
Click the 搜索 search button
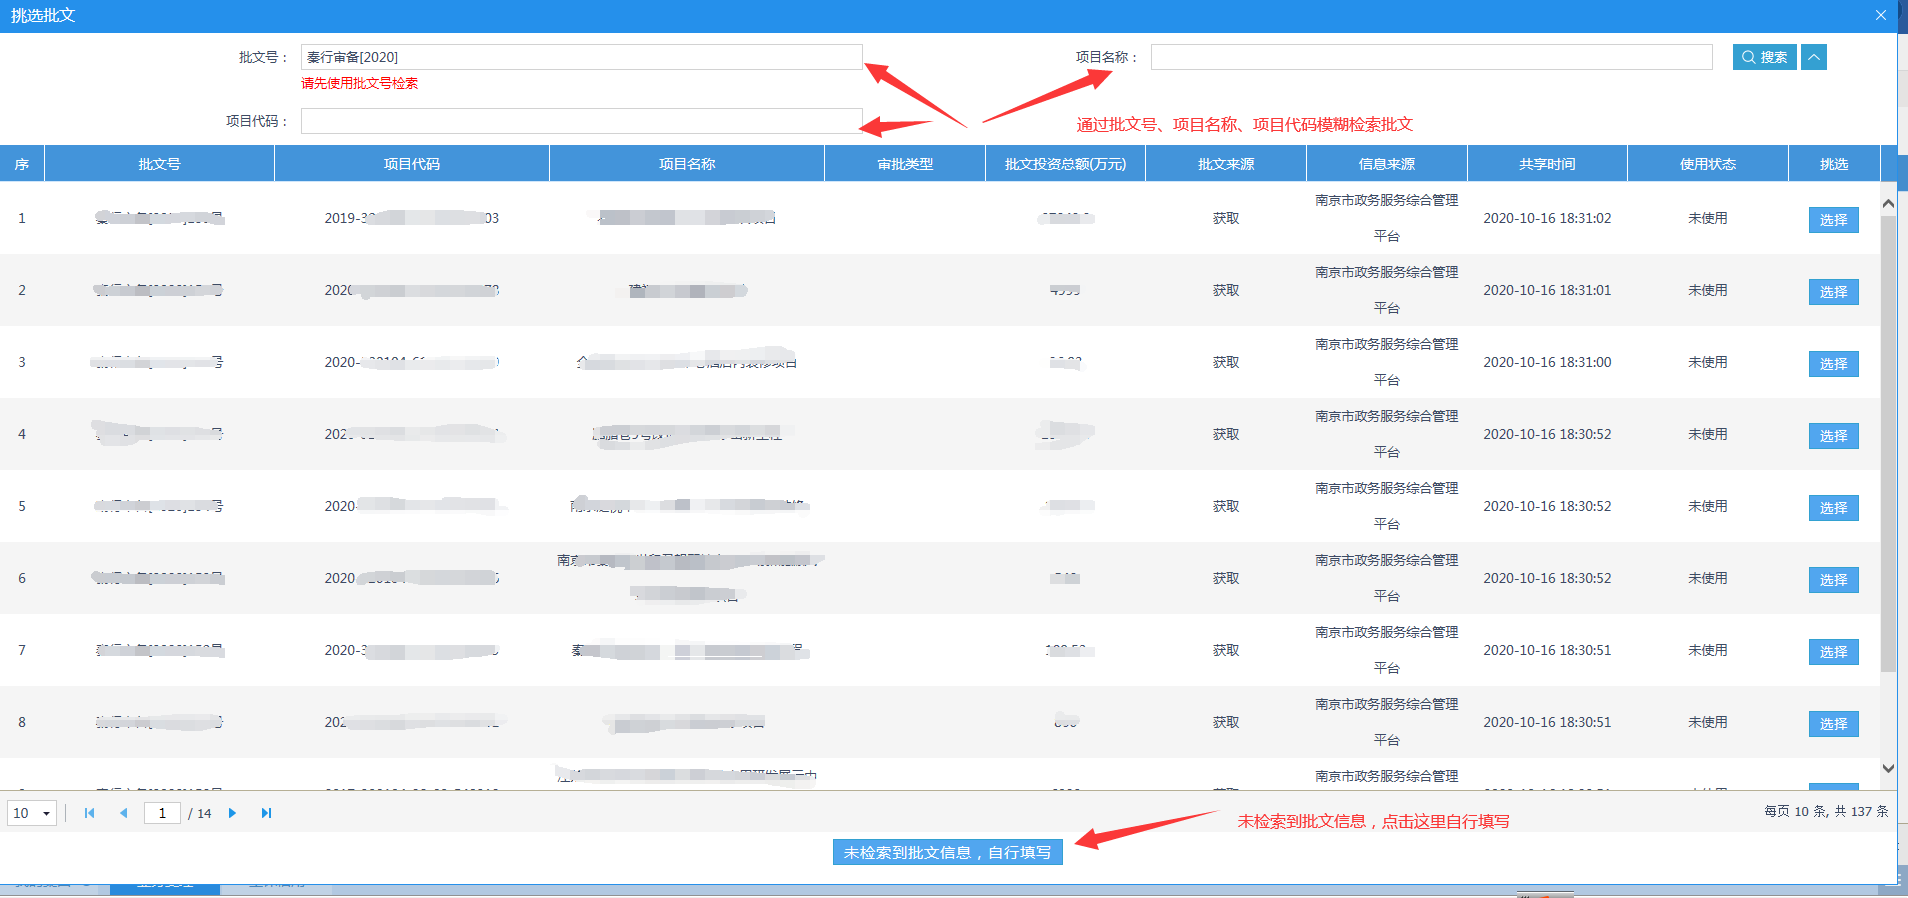1764,57
